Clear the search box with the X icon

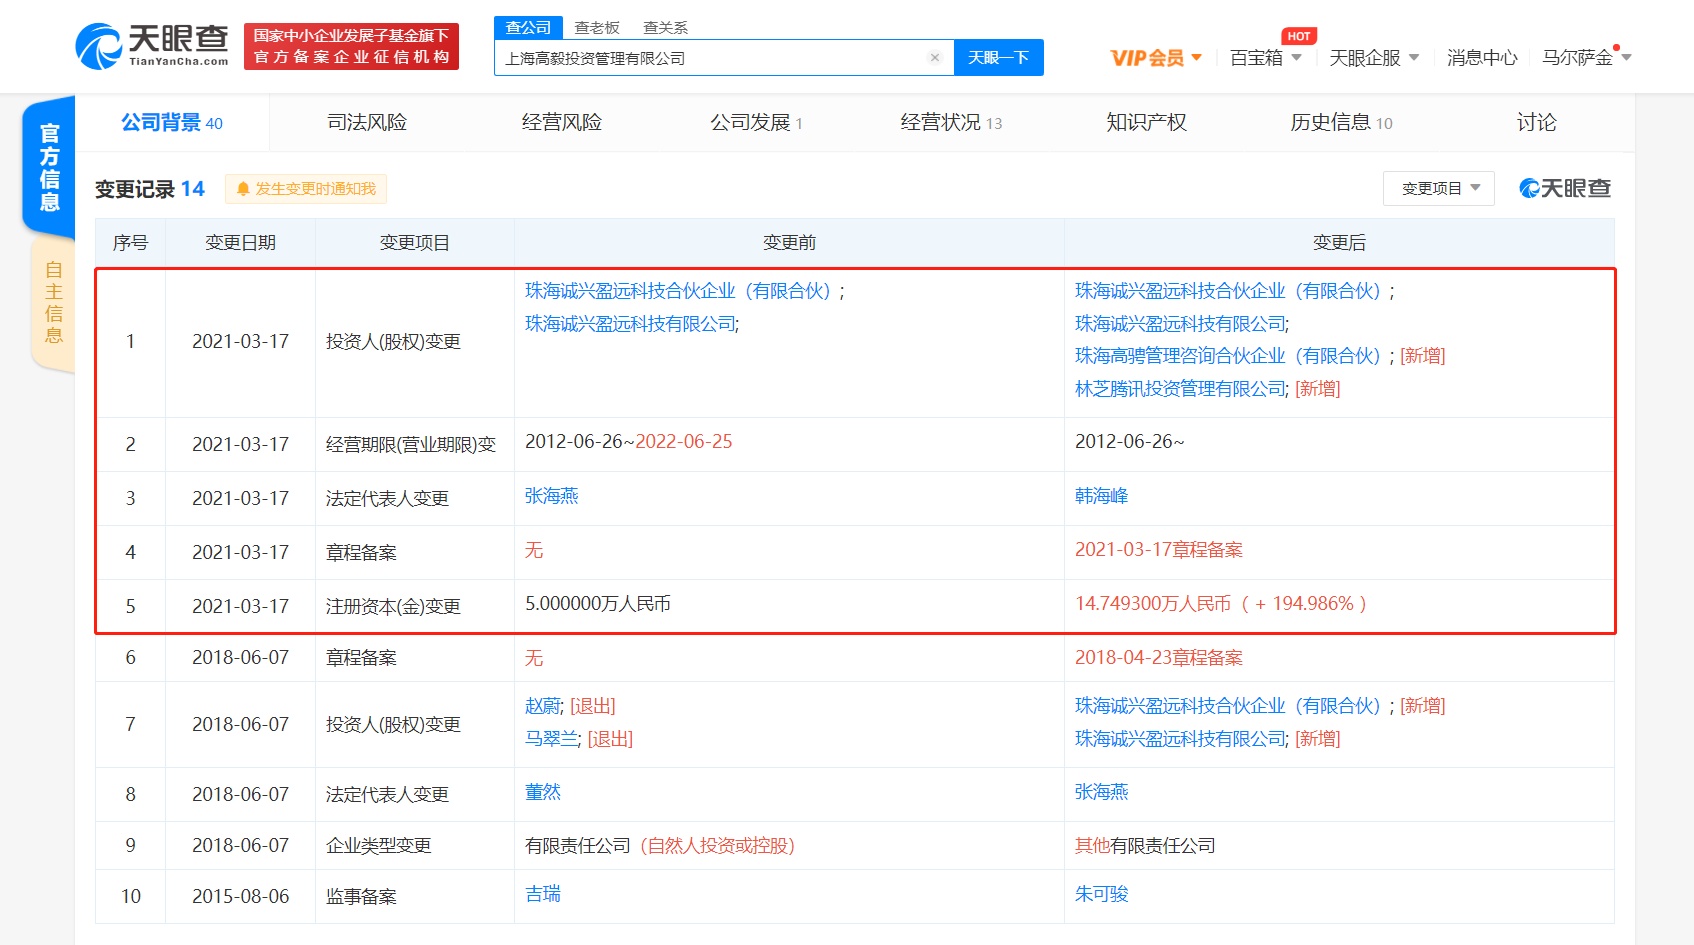tap(934, 58)
